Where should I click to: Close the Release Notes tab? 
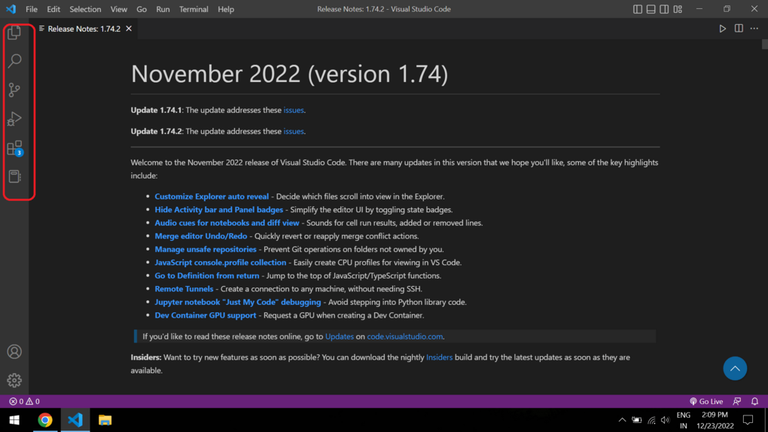click(129, 29)
